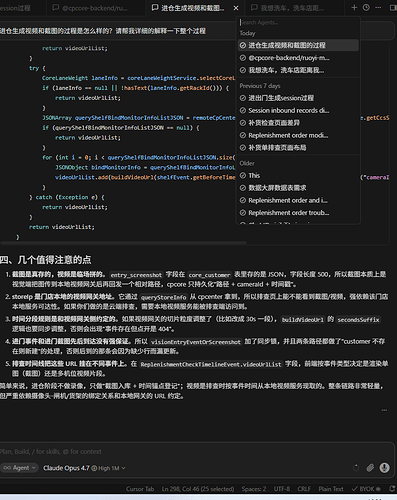Click inline code entry_screenshot
The height and width of the screenshot is (500, 397).
(136, 275)
